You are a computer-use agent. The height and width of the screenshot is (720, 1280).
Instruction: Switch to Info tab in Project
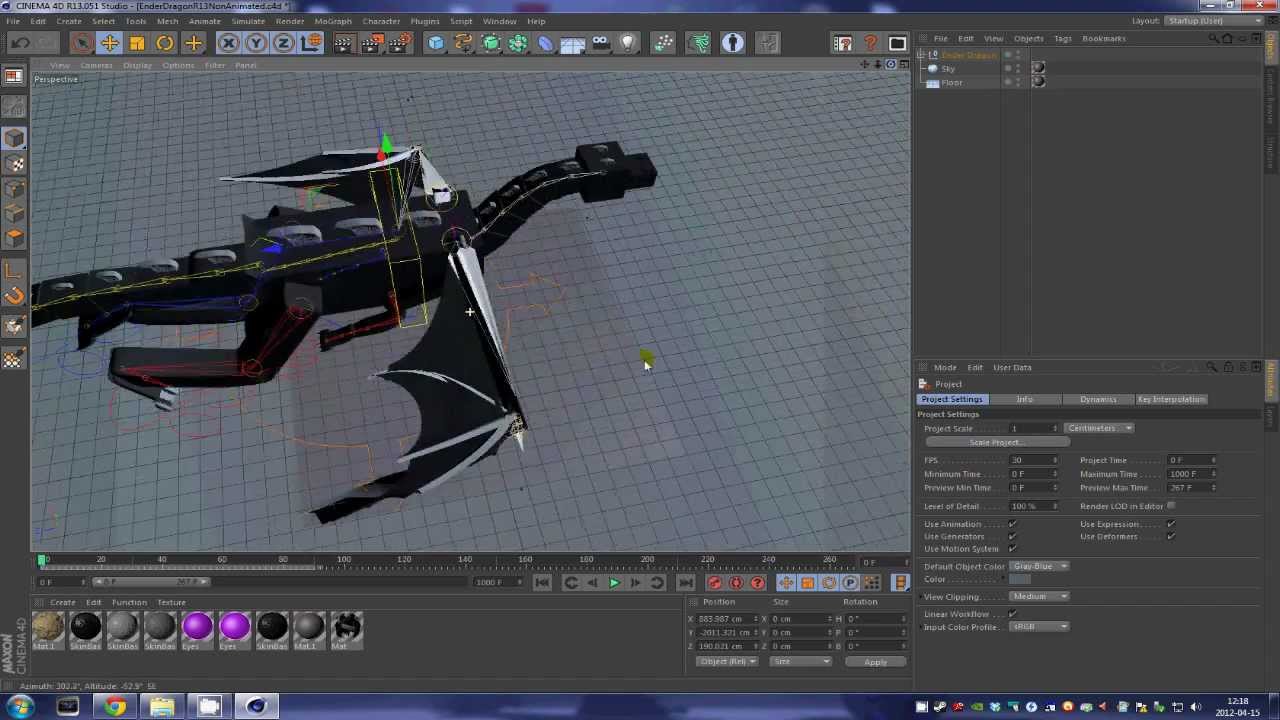click(x=1025, y=399)
